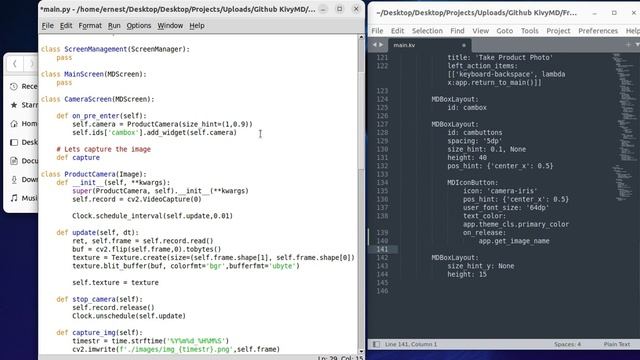
Task: Maximize the IDLE main.py window
Action: (x=340, y=9)
